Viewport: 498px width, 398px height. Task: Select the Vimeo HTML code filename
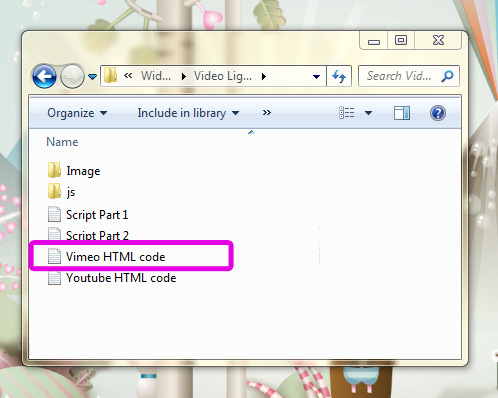(x=115, y=257)
